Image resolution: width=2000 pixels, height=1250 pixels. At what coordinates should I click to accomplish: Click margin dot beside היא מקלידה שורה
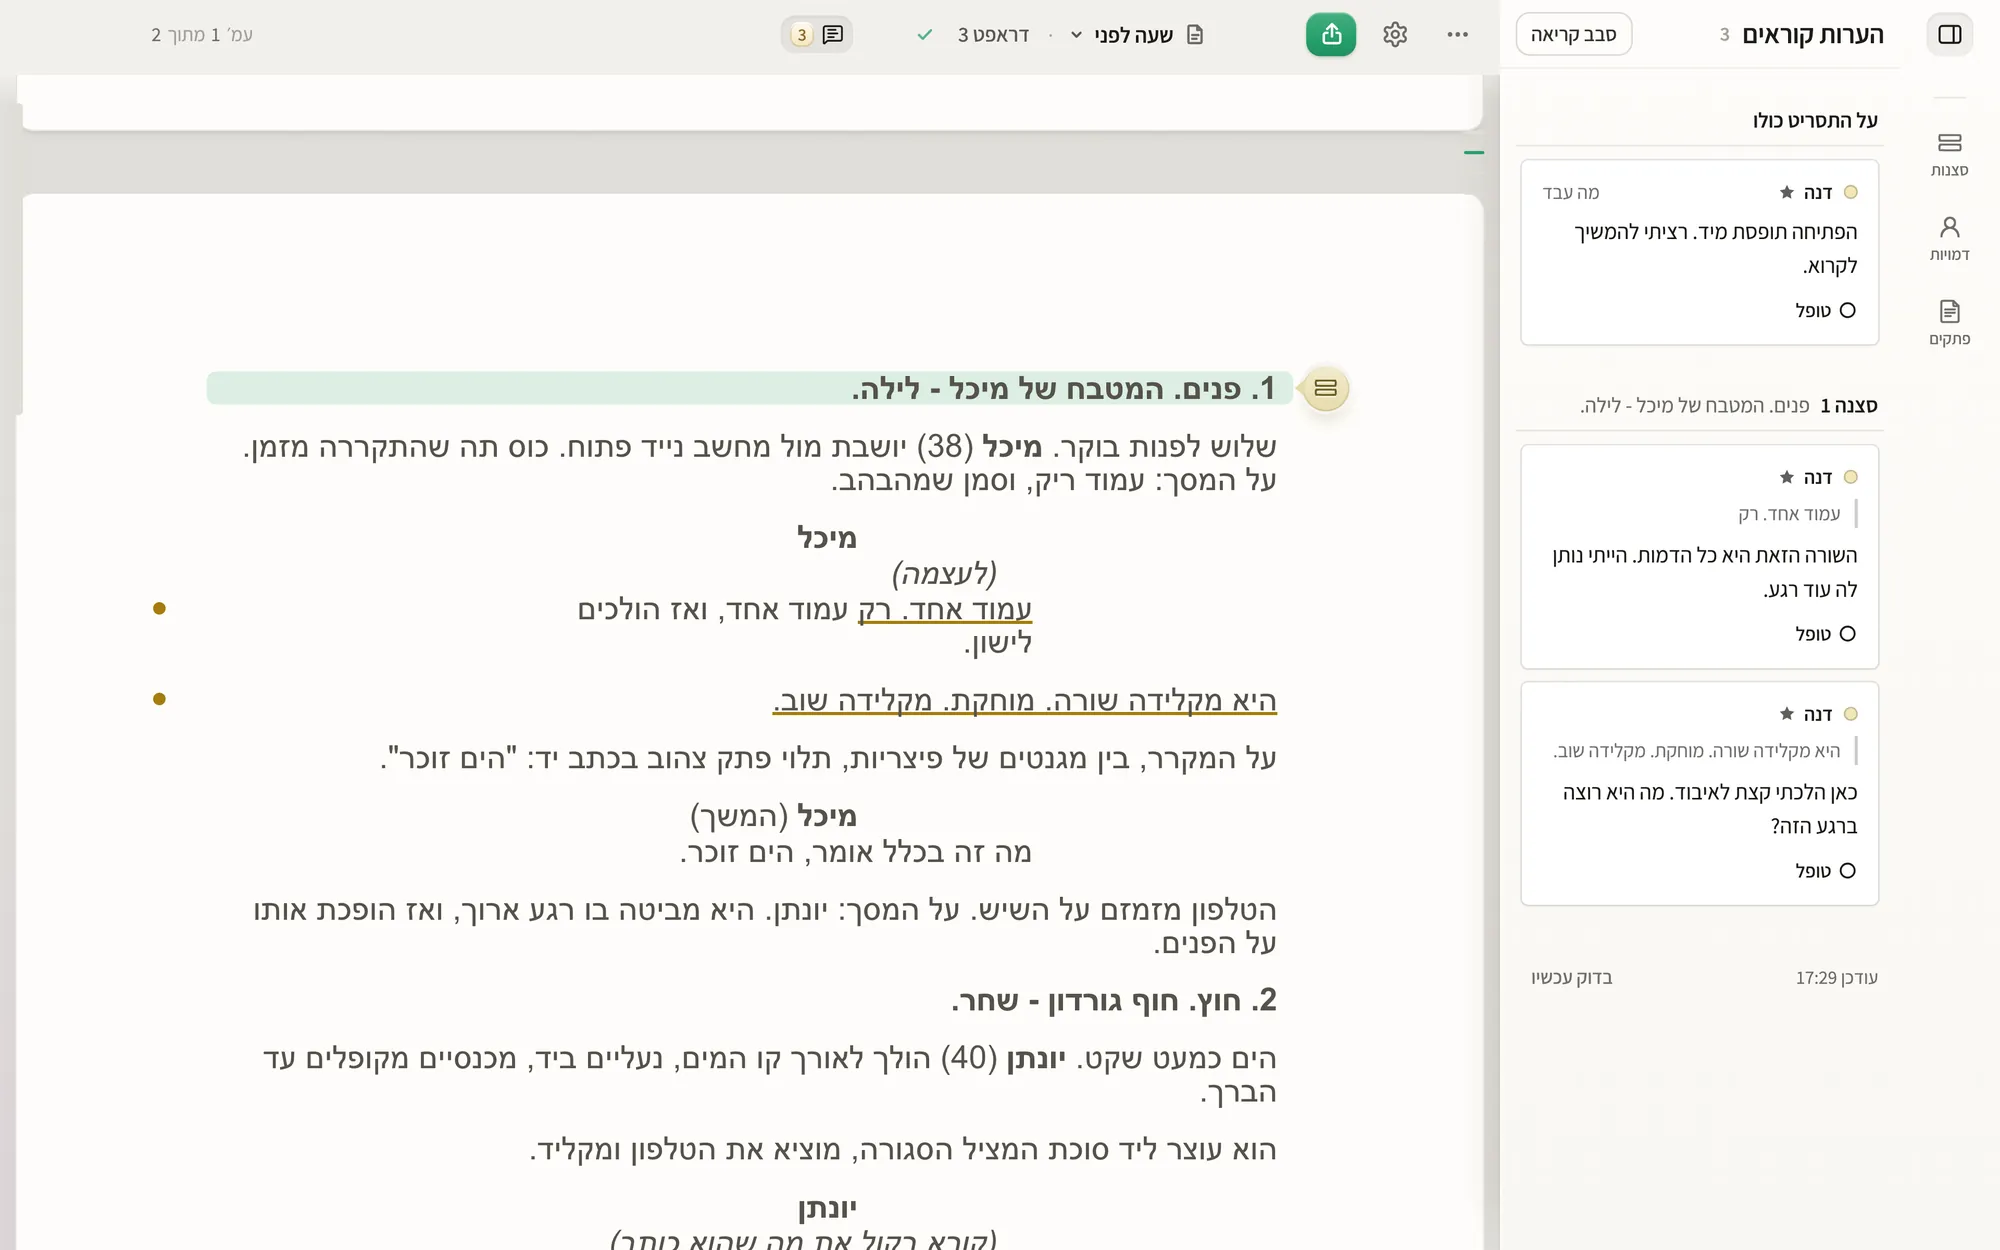[x=159, y=699]
